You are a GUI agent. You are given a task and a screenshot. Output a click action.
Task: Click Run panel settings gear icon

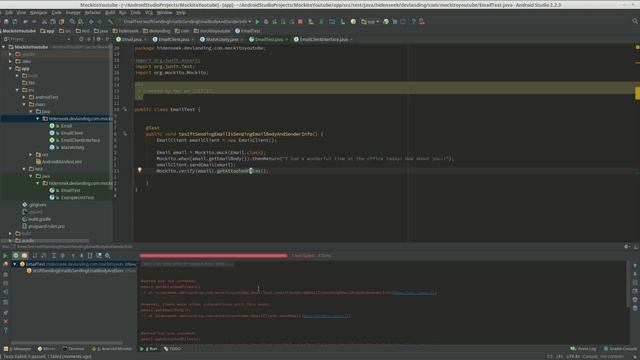[627, 247]
